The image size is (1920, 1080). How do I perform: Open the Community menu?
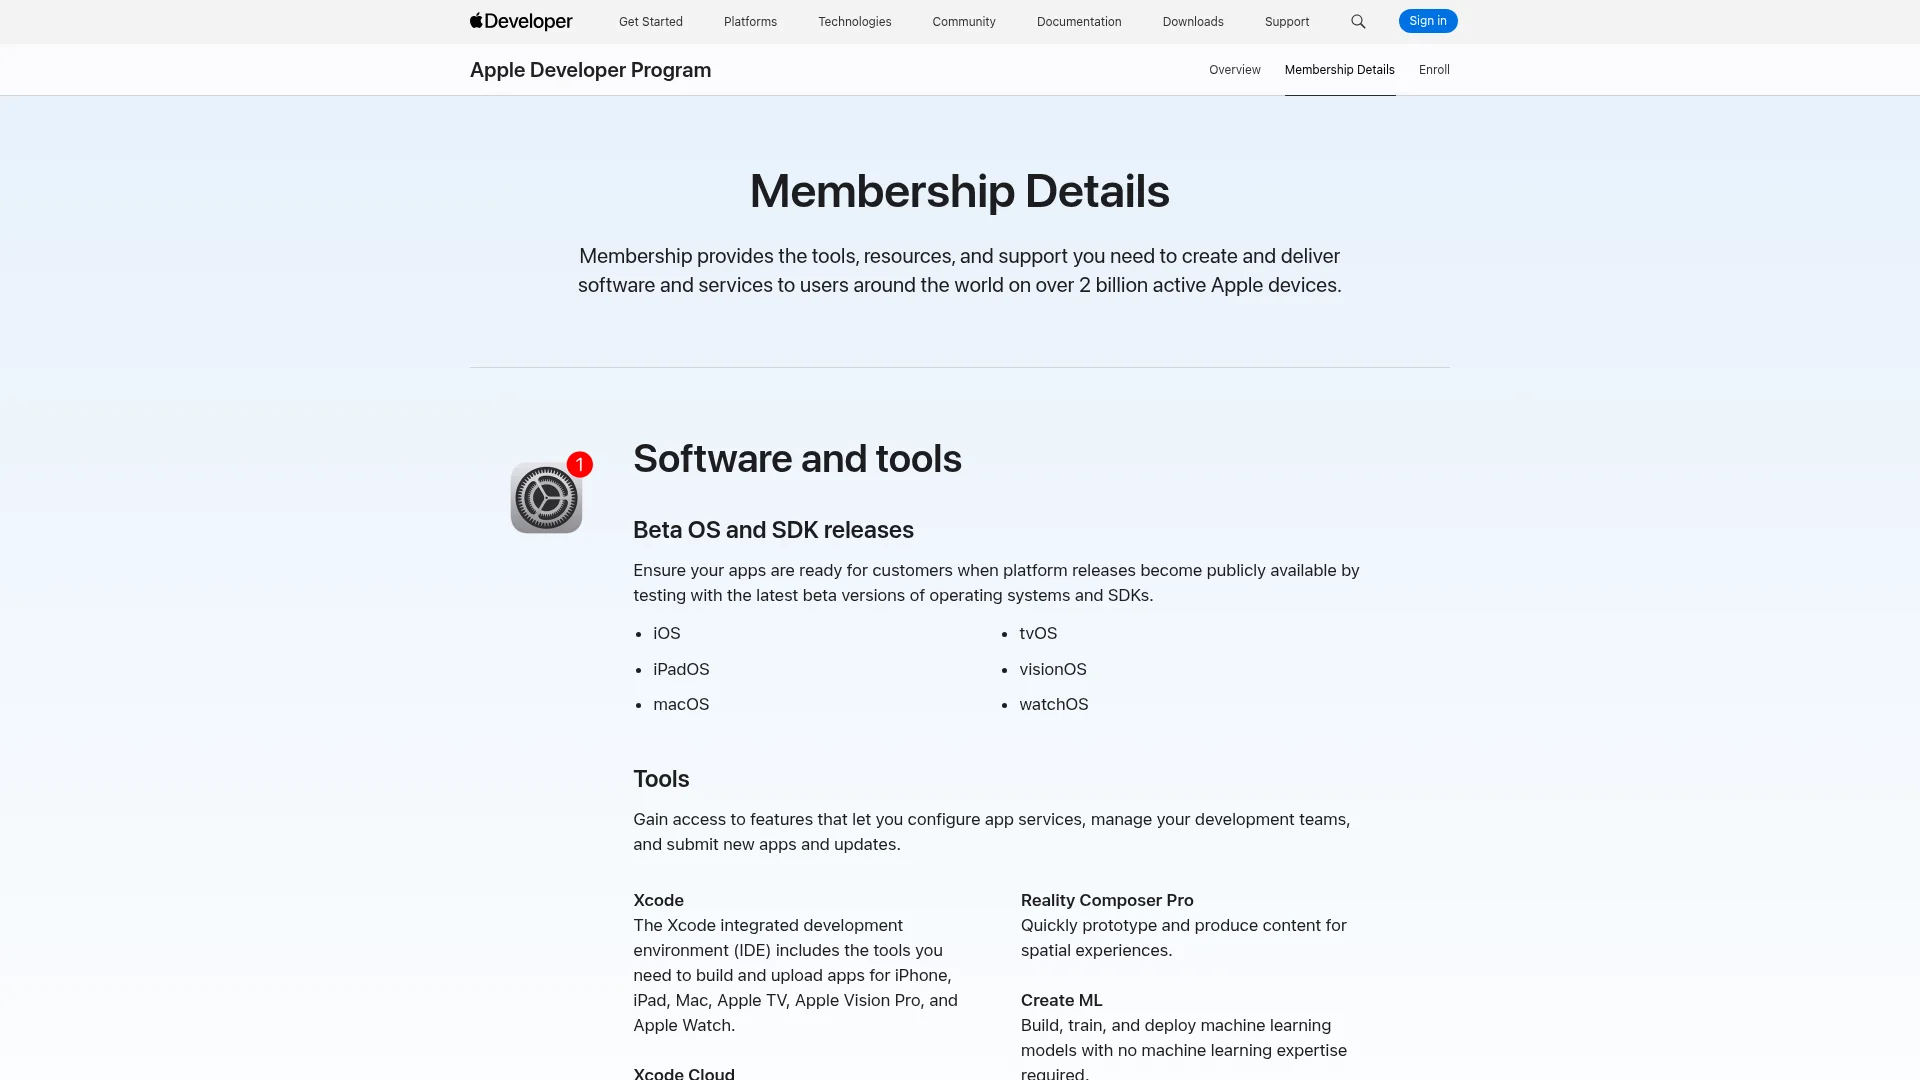pos(964,21)
